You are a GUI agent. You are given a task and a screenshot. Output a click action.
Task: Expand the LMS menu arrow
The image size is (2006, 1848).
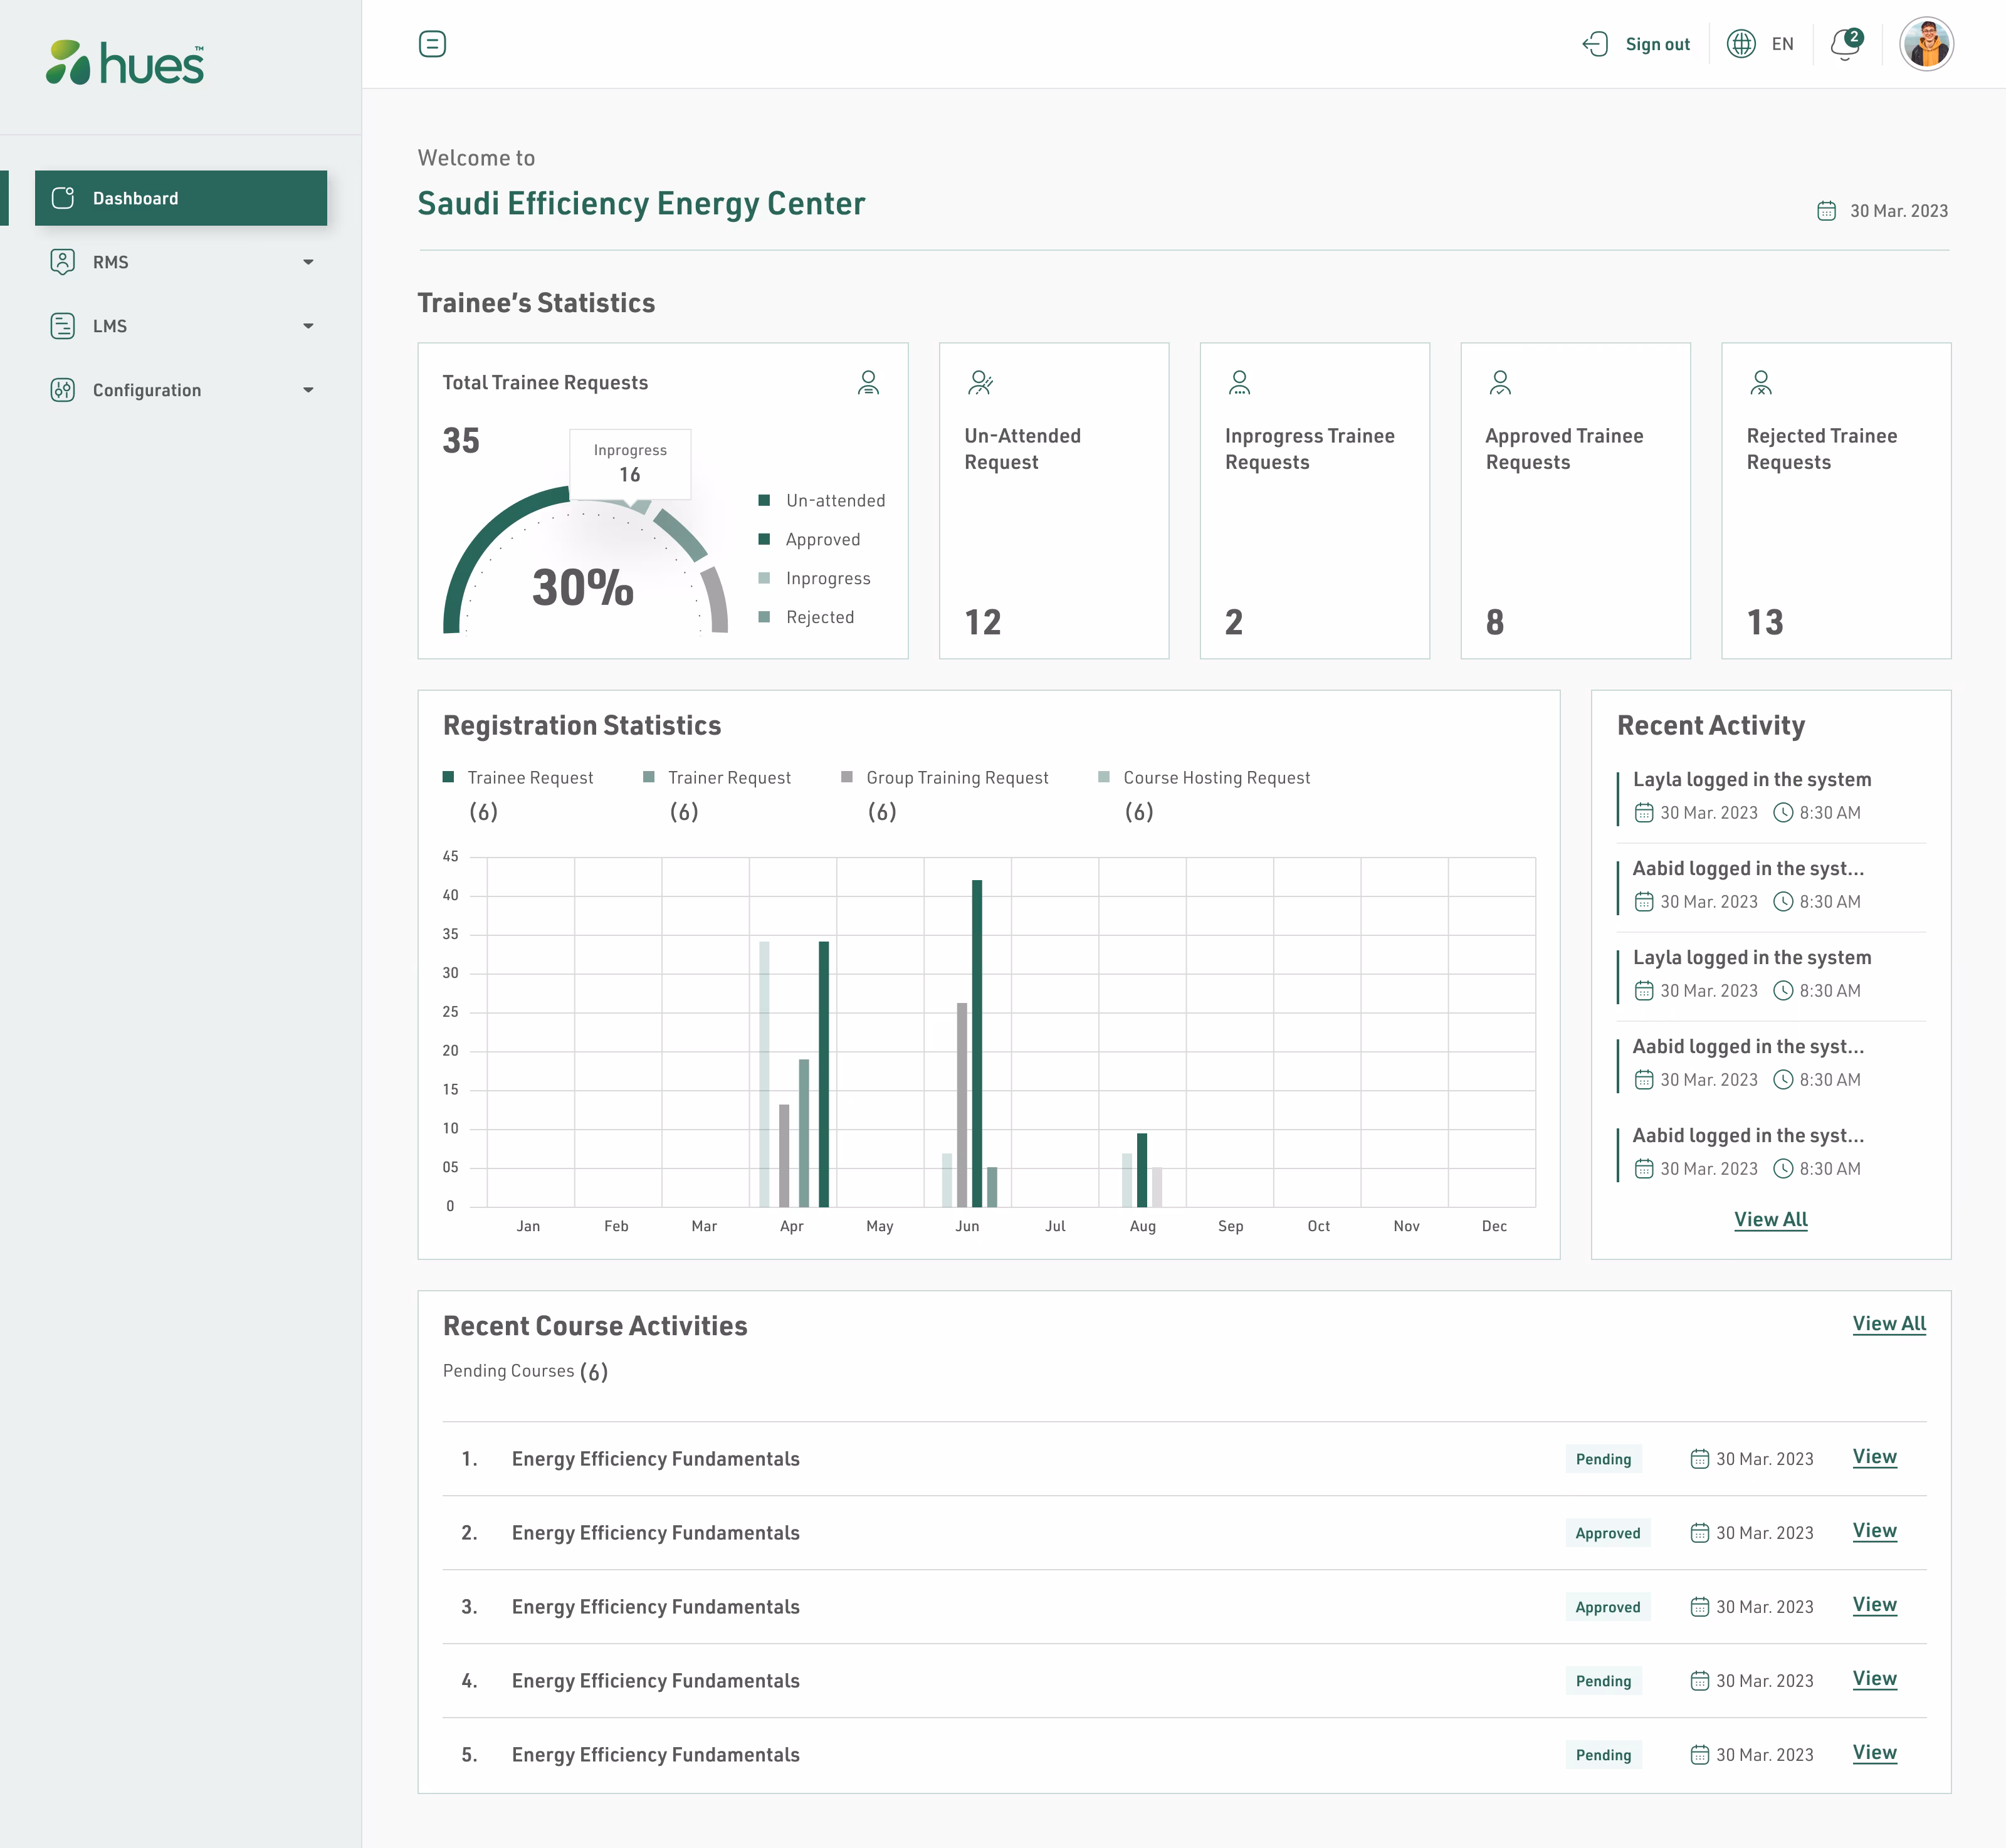308,326
